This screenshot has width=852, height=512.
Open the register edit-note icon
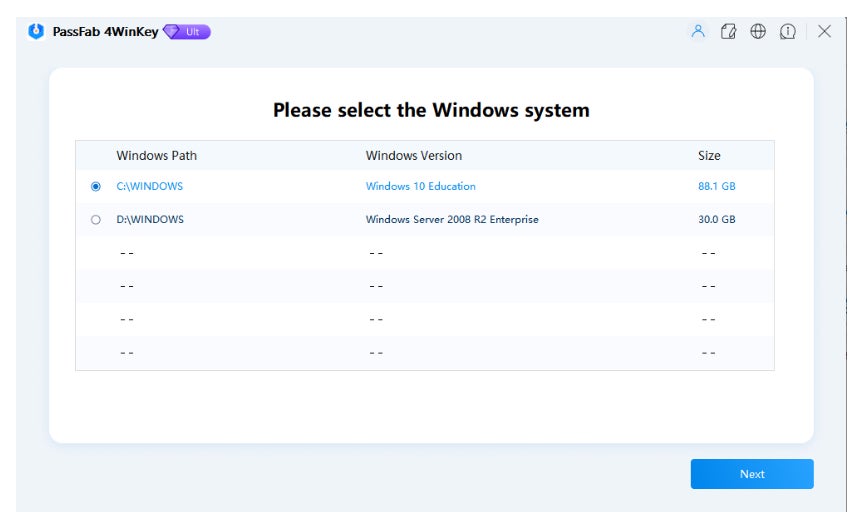[x=728, y=32]
